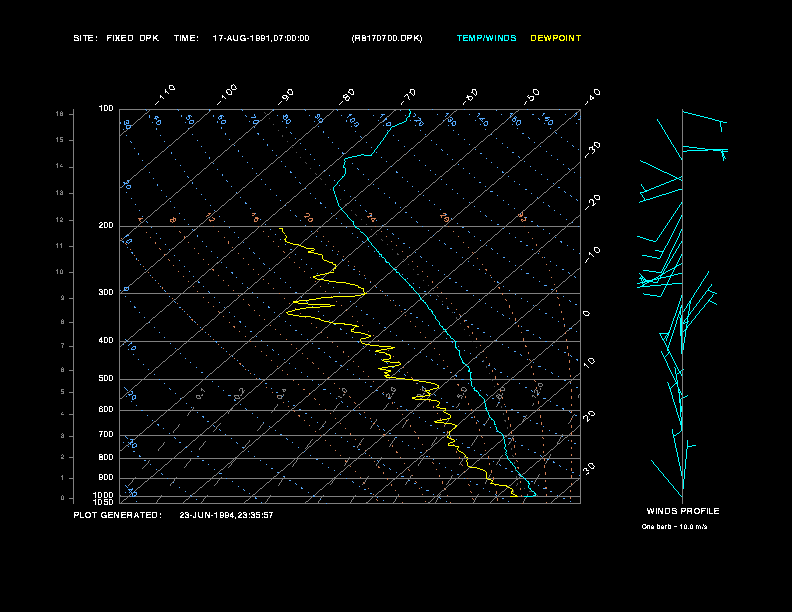The height and width of the screenshot is (612, 792).
Task: Click the (R8170700.OPK) file name
Action: click(387, 38)
